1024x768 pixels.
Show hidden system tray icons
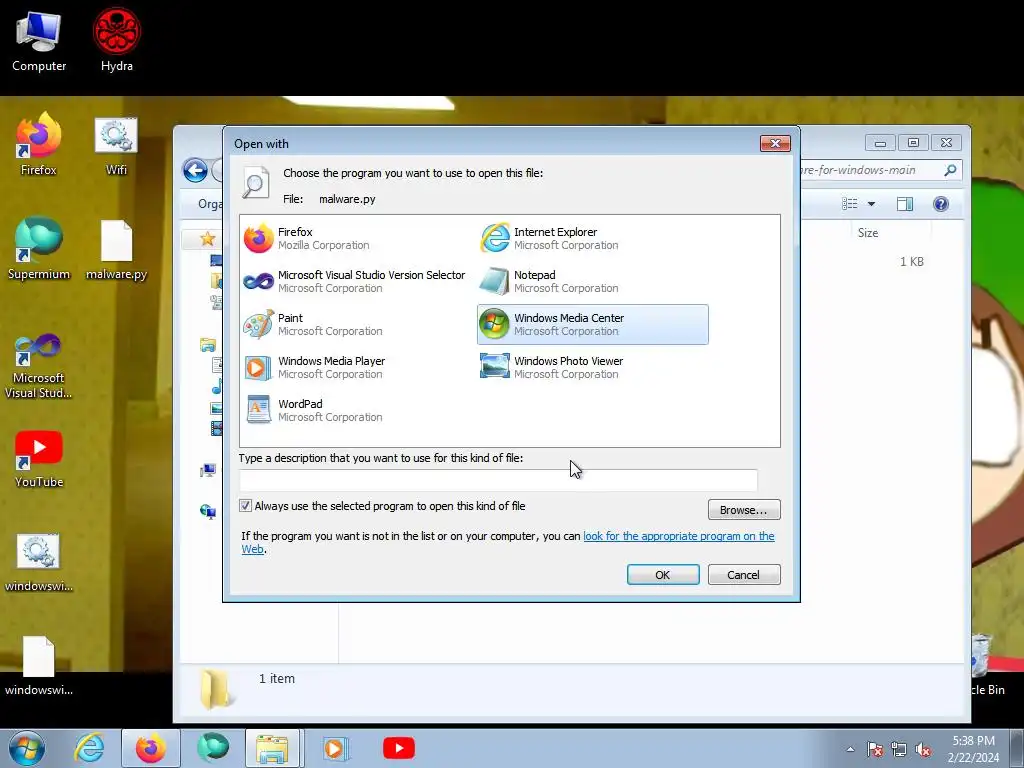point(850,749)
